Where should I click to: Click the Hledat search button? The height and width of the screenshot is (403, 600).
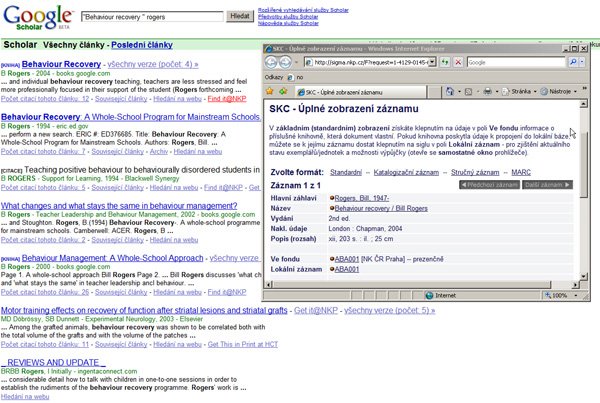(x=240, y=16)
